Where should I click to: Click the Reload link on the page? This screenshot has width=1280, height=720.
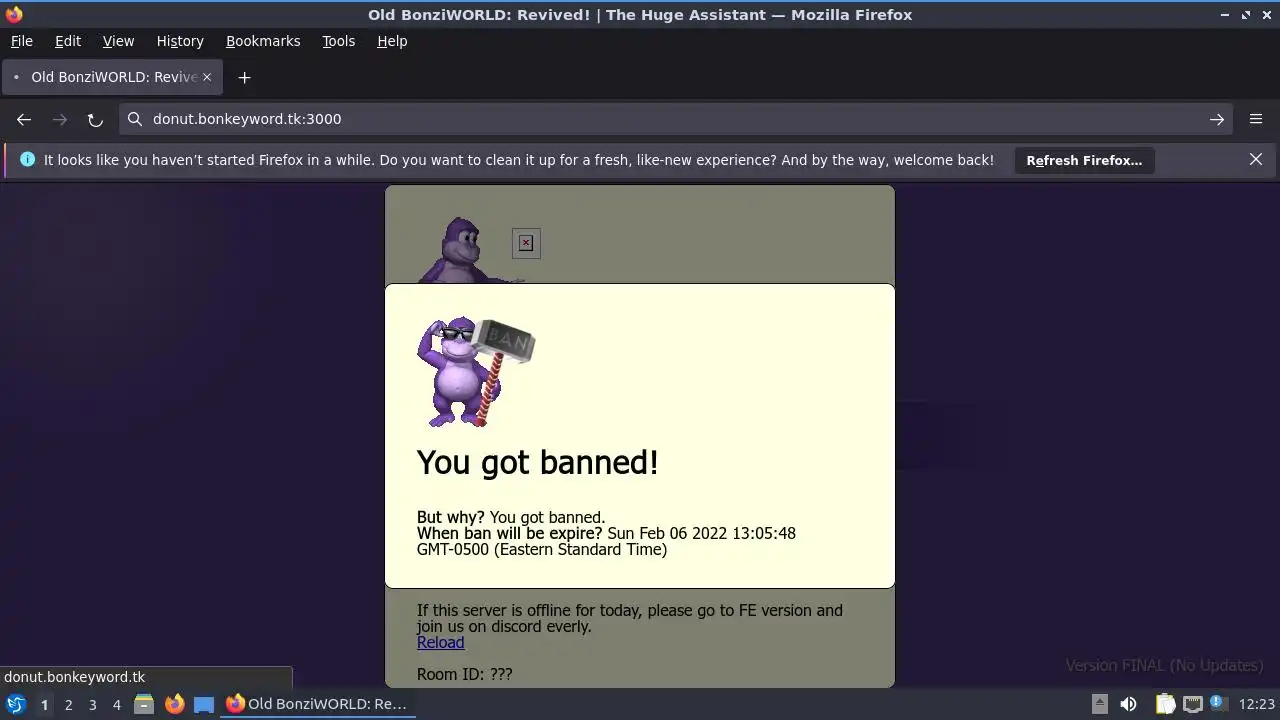tap(440, 642)
